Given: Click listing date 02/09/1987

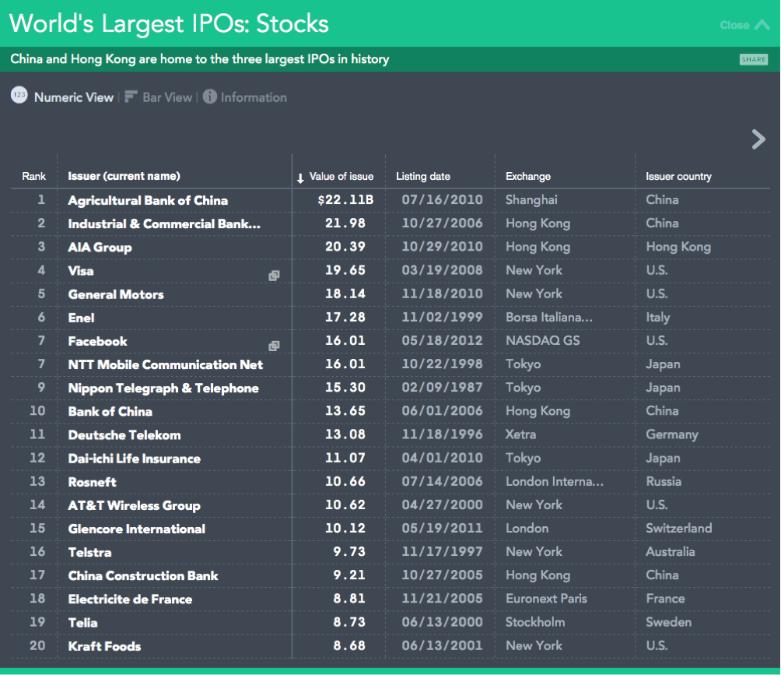Looking at the screenshot, I should click(442, 387).
